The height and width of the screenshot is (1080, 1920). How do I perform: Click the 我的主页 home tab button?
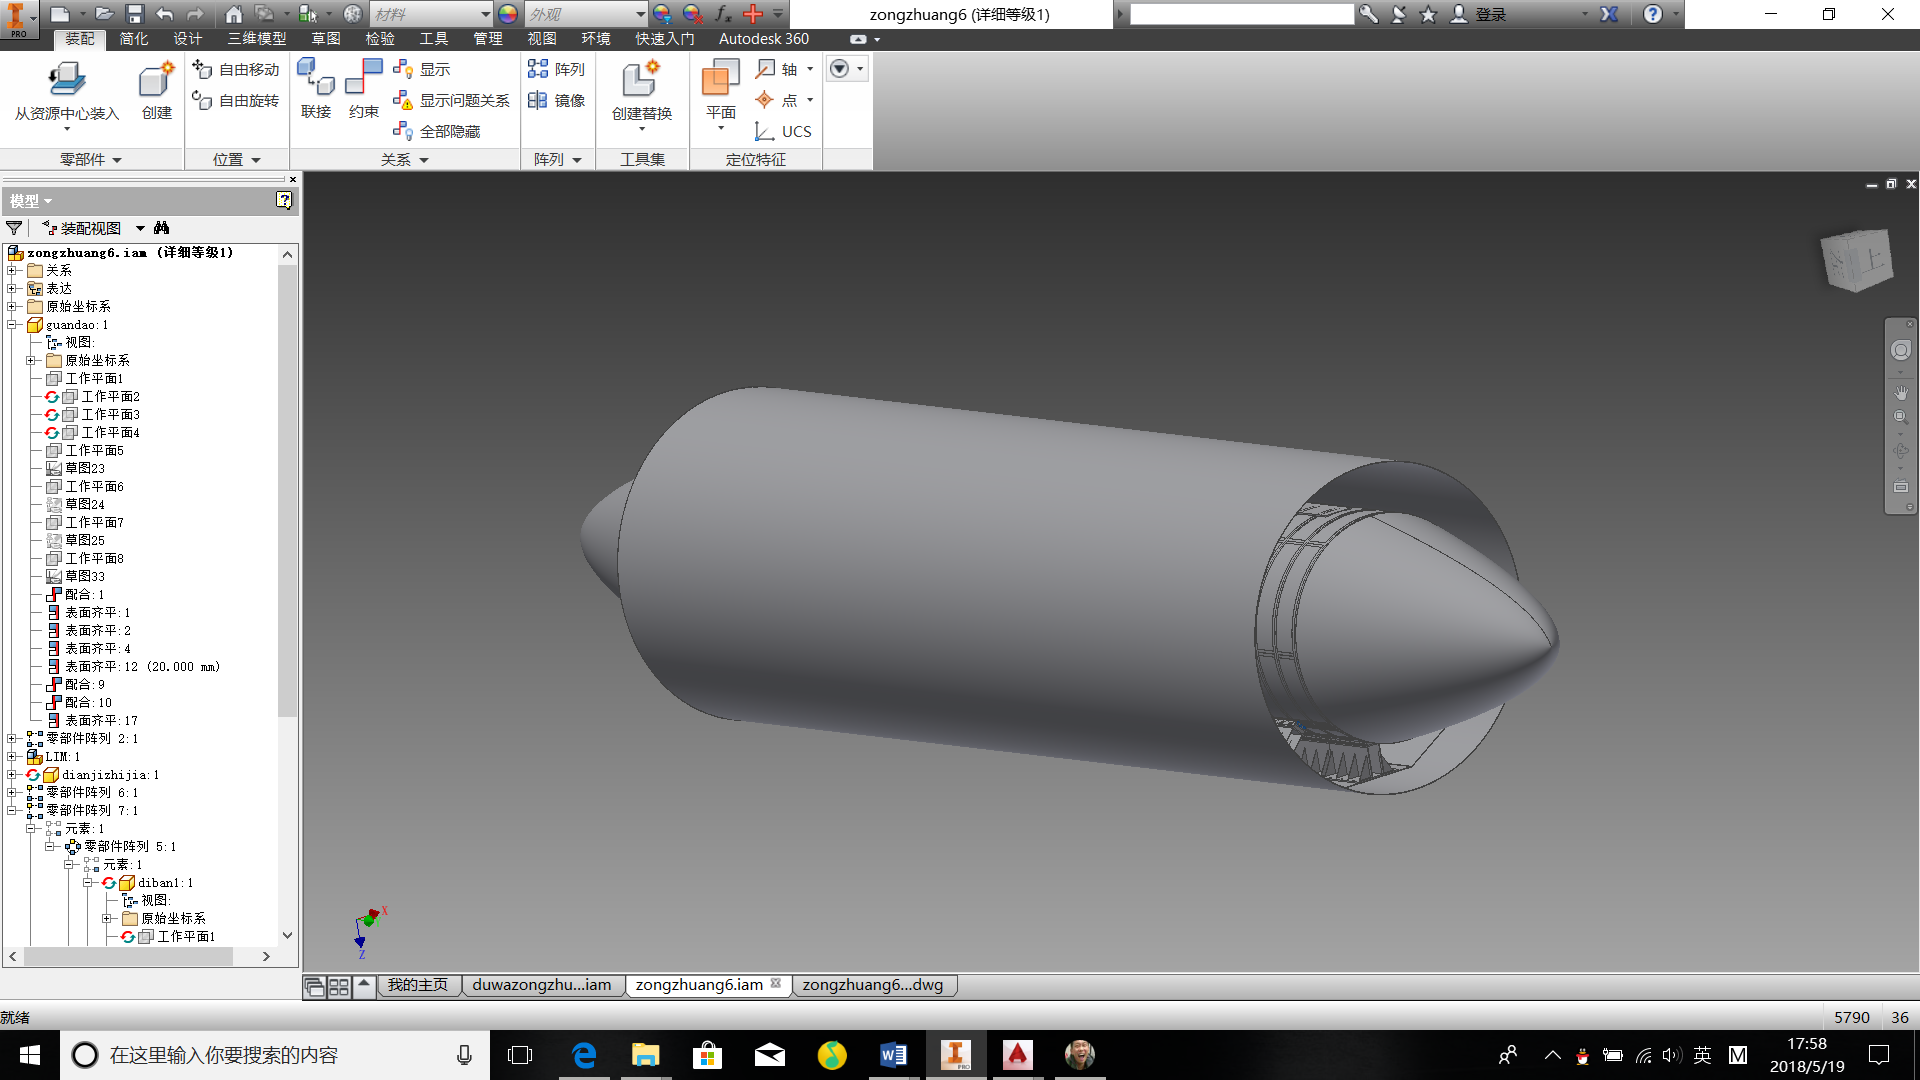tap(418, 985)
